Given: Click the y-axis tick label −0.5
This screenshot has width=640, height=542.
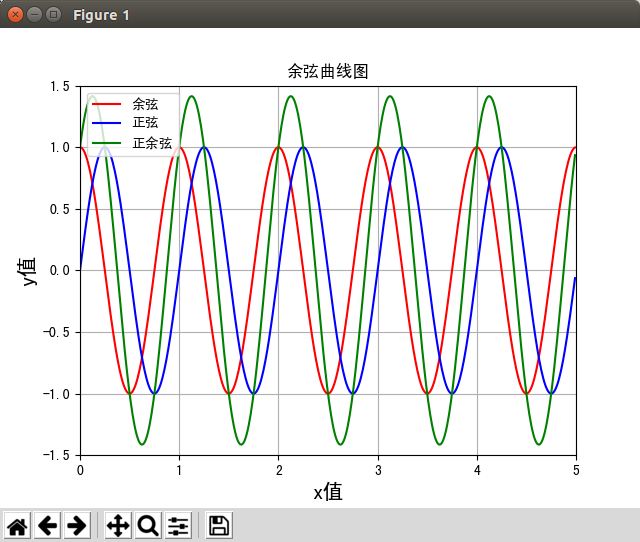Looking at the screenshot, I should coord(56,332).
